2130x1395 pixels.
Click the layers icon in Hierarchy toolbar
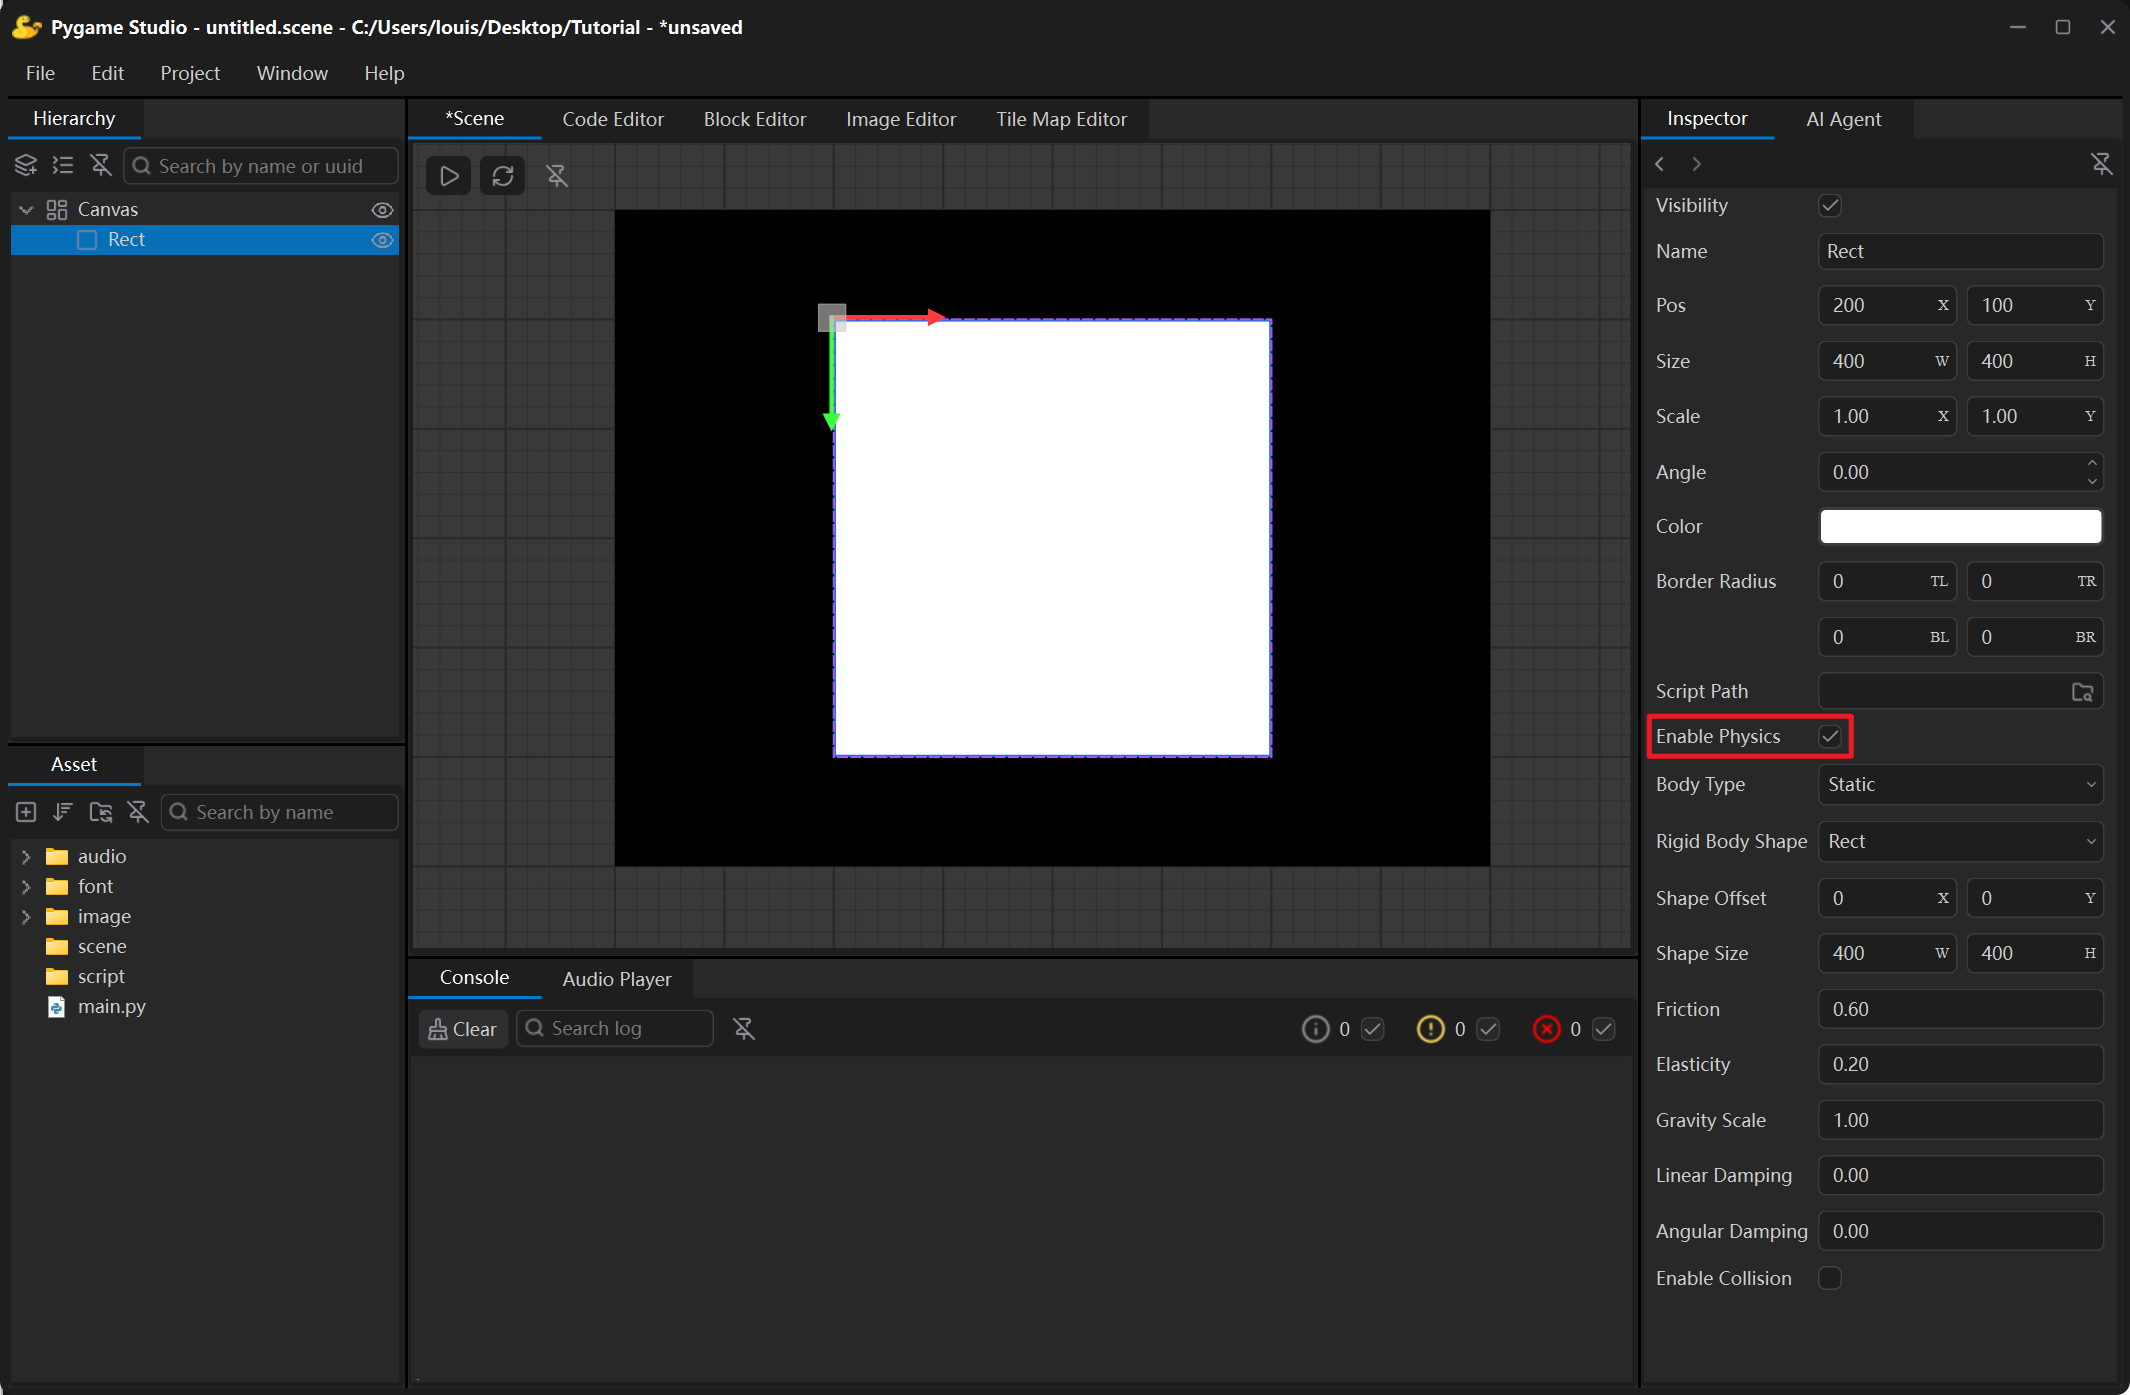point(26,165)
